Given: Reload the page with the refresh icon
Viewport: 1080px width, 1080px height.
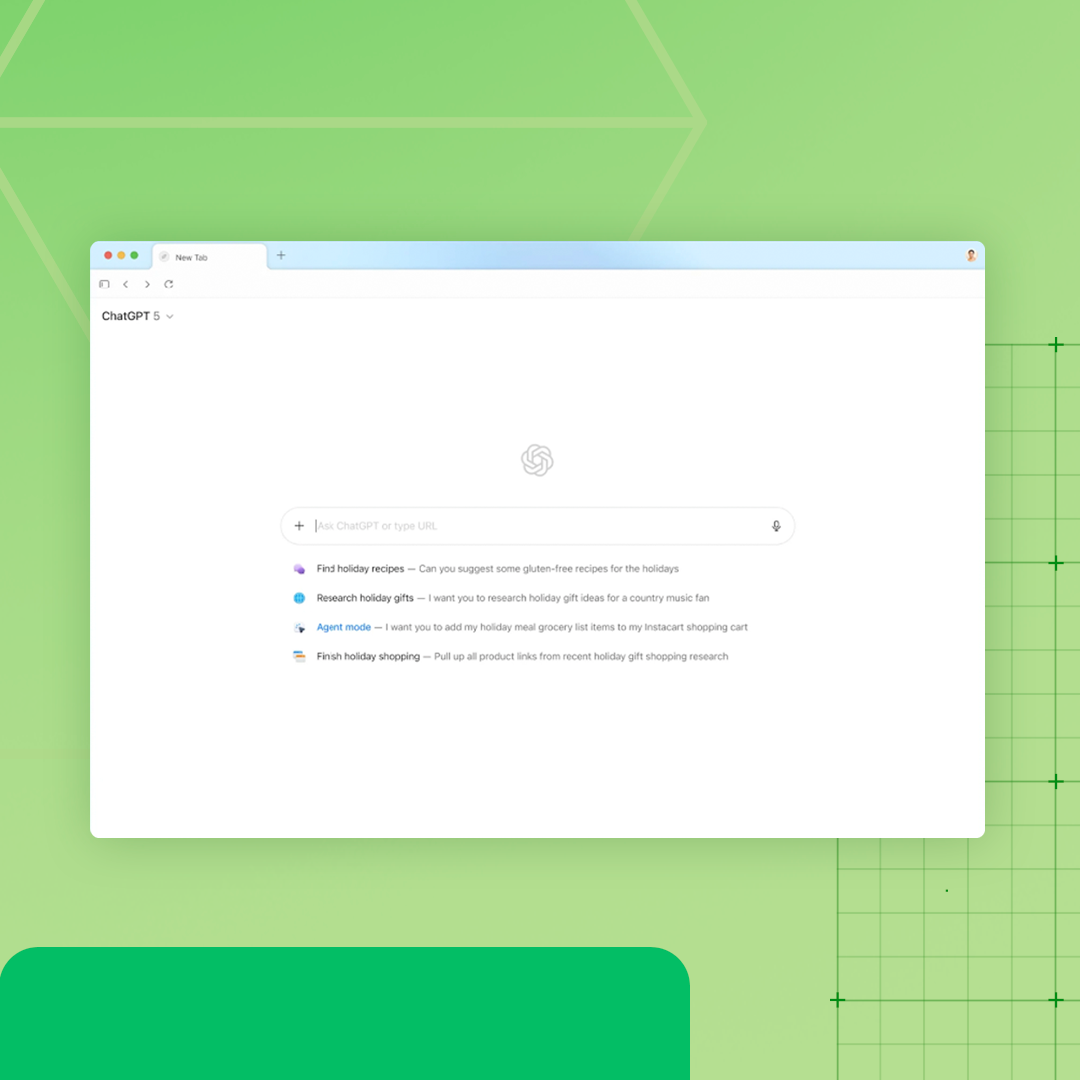Looking at the screenshot, I should tap(168, 284).
